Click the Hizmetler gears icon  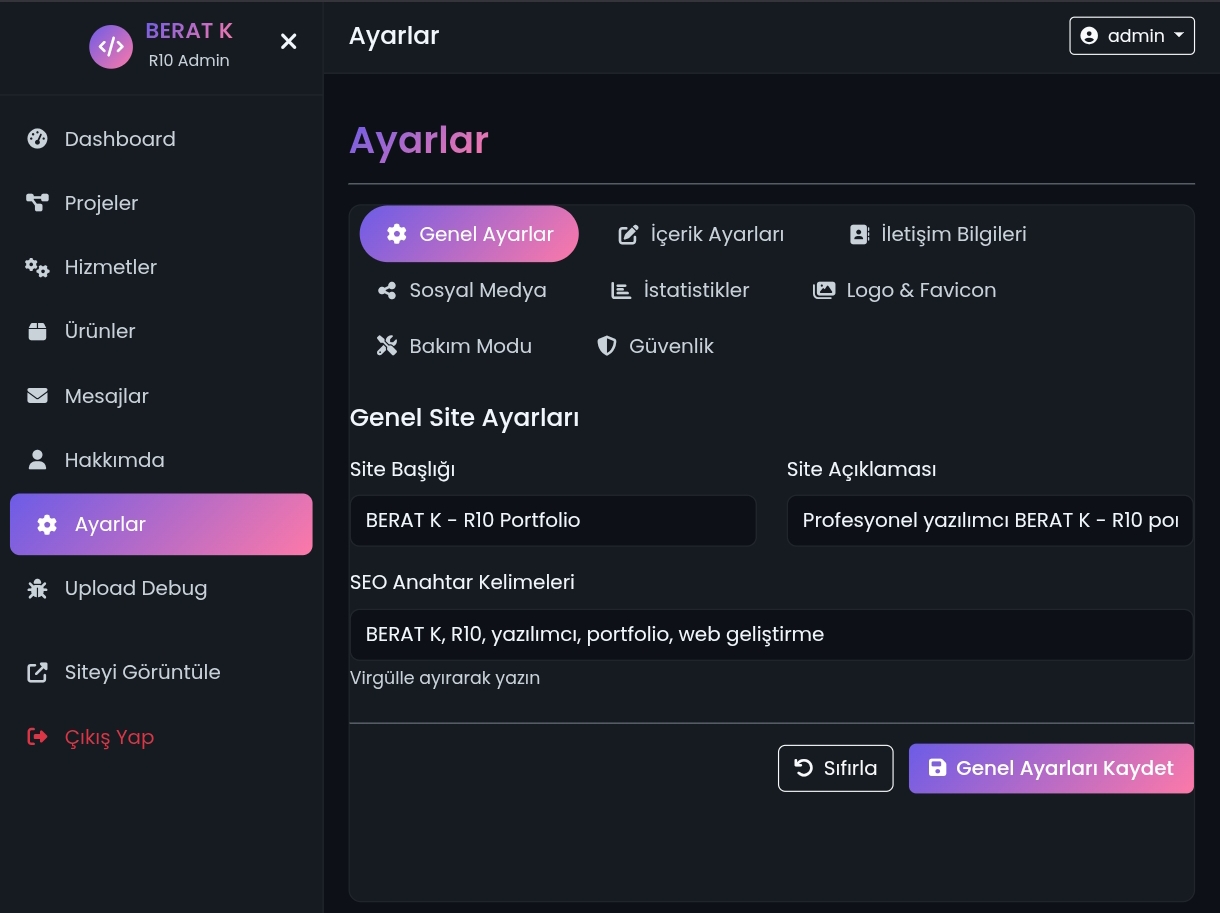(37, 267)
